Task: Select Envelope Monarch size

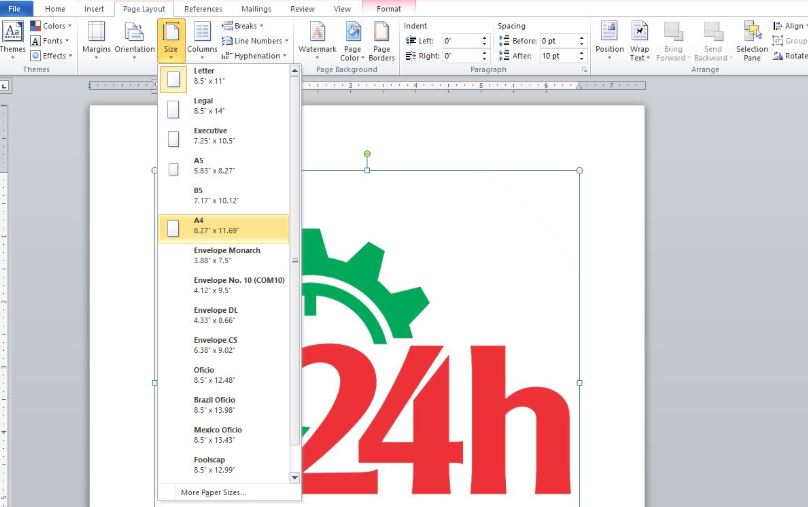Action: tap(224, 258)
